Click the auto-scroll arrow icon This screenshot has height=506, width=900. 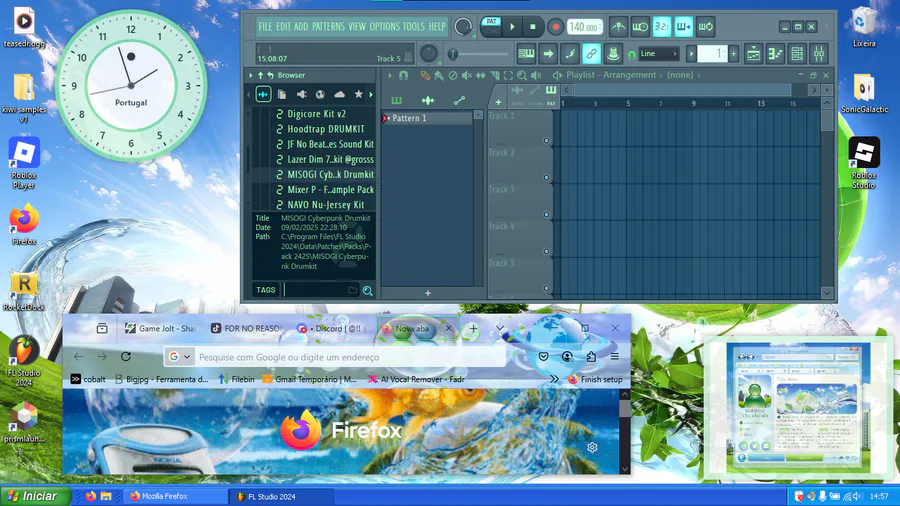pos(548,54)
